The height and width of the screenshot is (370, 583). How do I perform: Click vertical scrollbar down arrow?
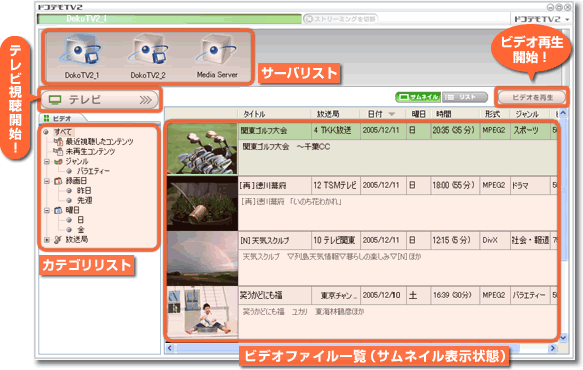click(563, 338)
